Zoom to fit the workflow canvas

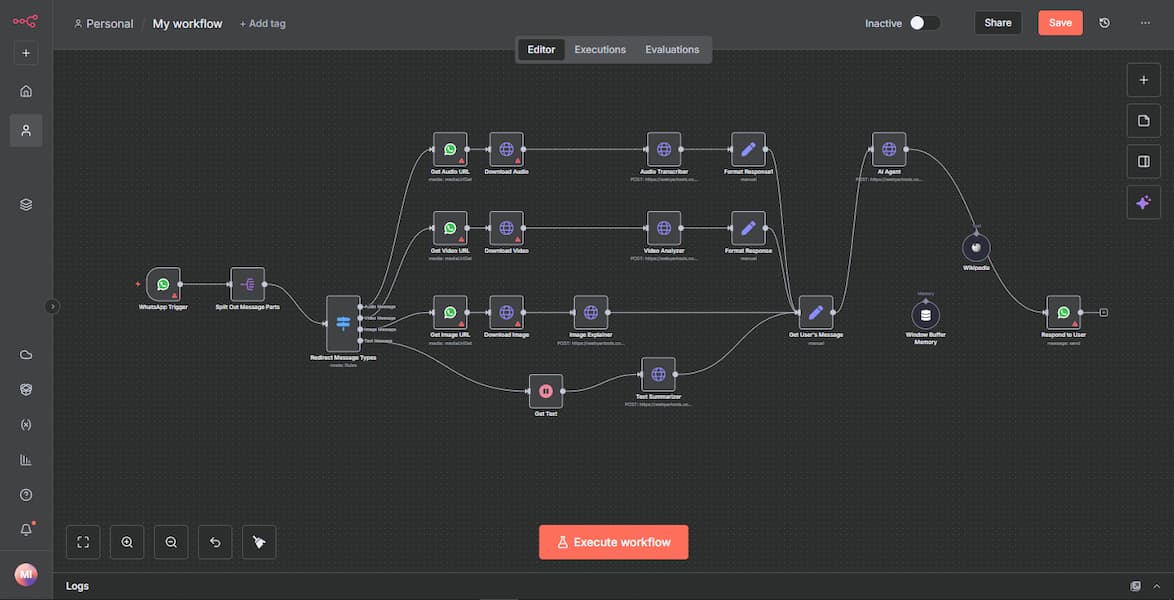coord(83,542)
